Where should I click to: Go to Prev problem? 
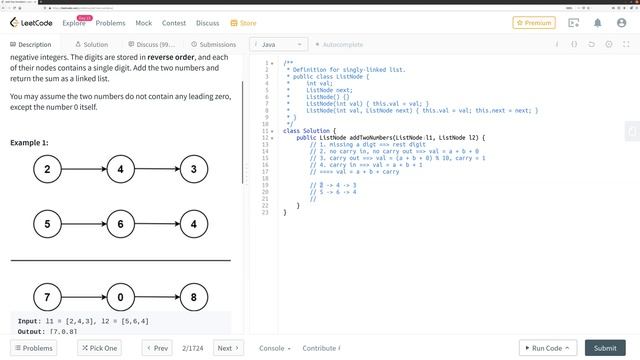click(157, 348)
